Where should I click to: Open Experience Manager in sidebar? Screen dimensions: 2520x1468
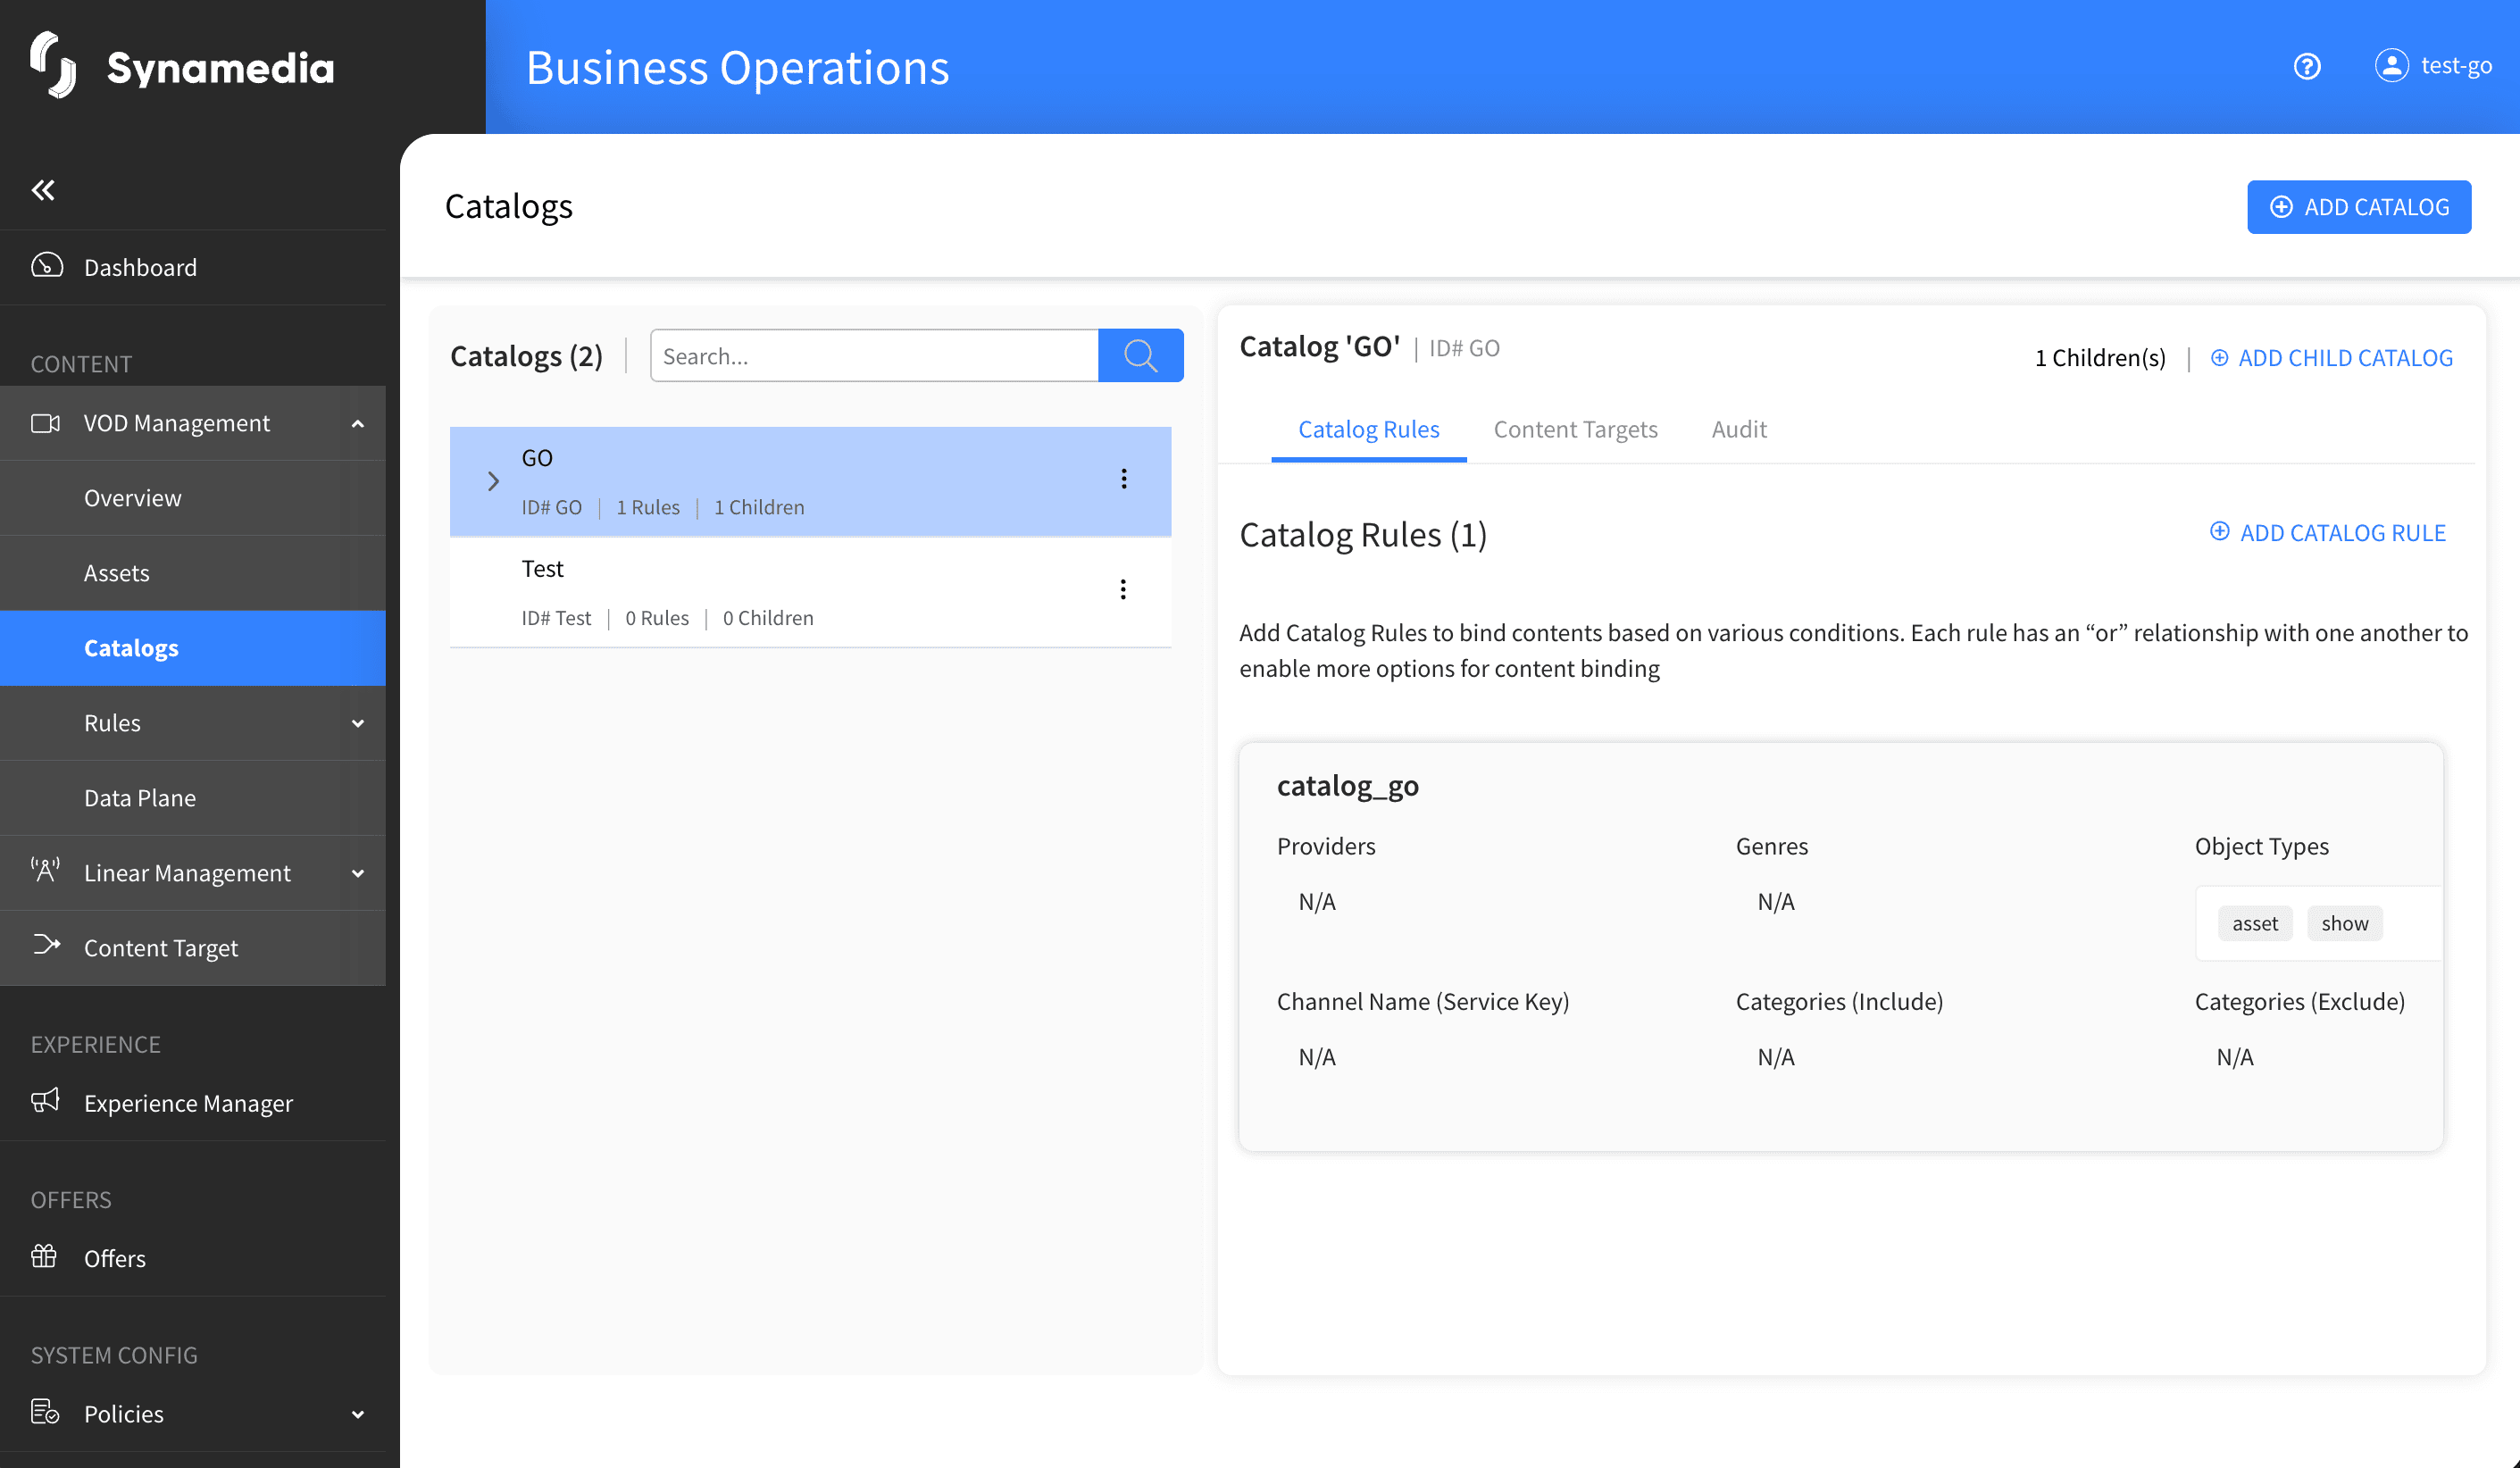193,1103
